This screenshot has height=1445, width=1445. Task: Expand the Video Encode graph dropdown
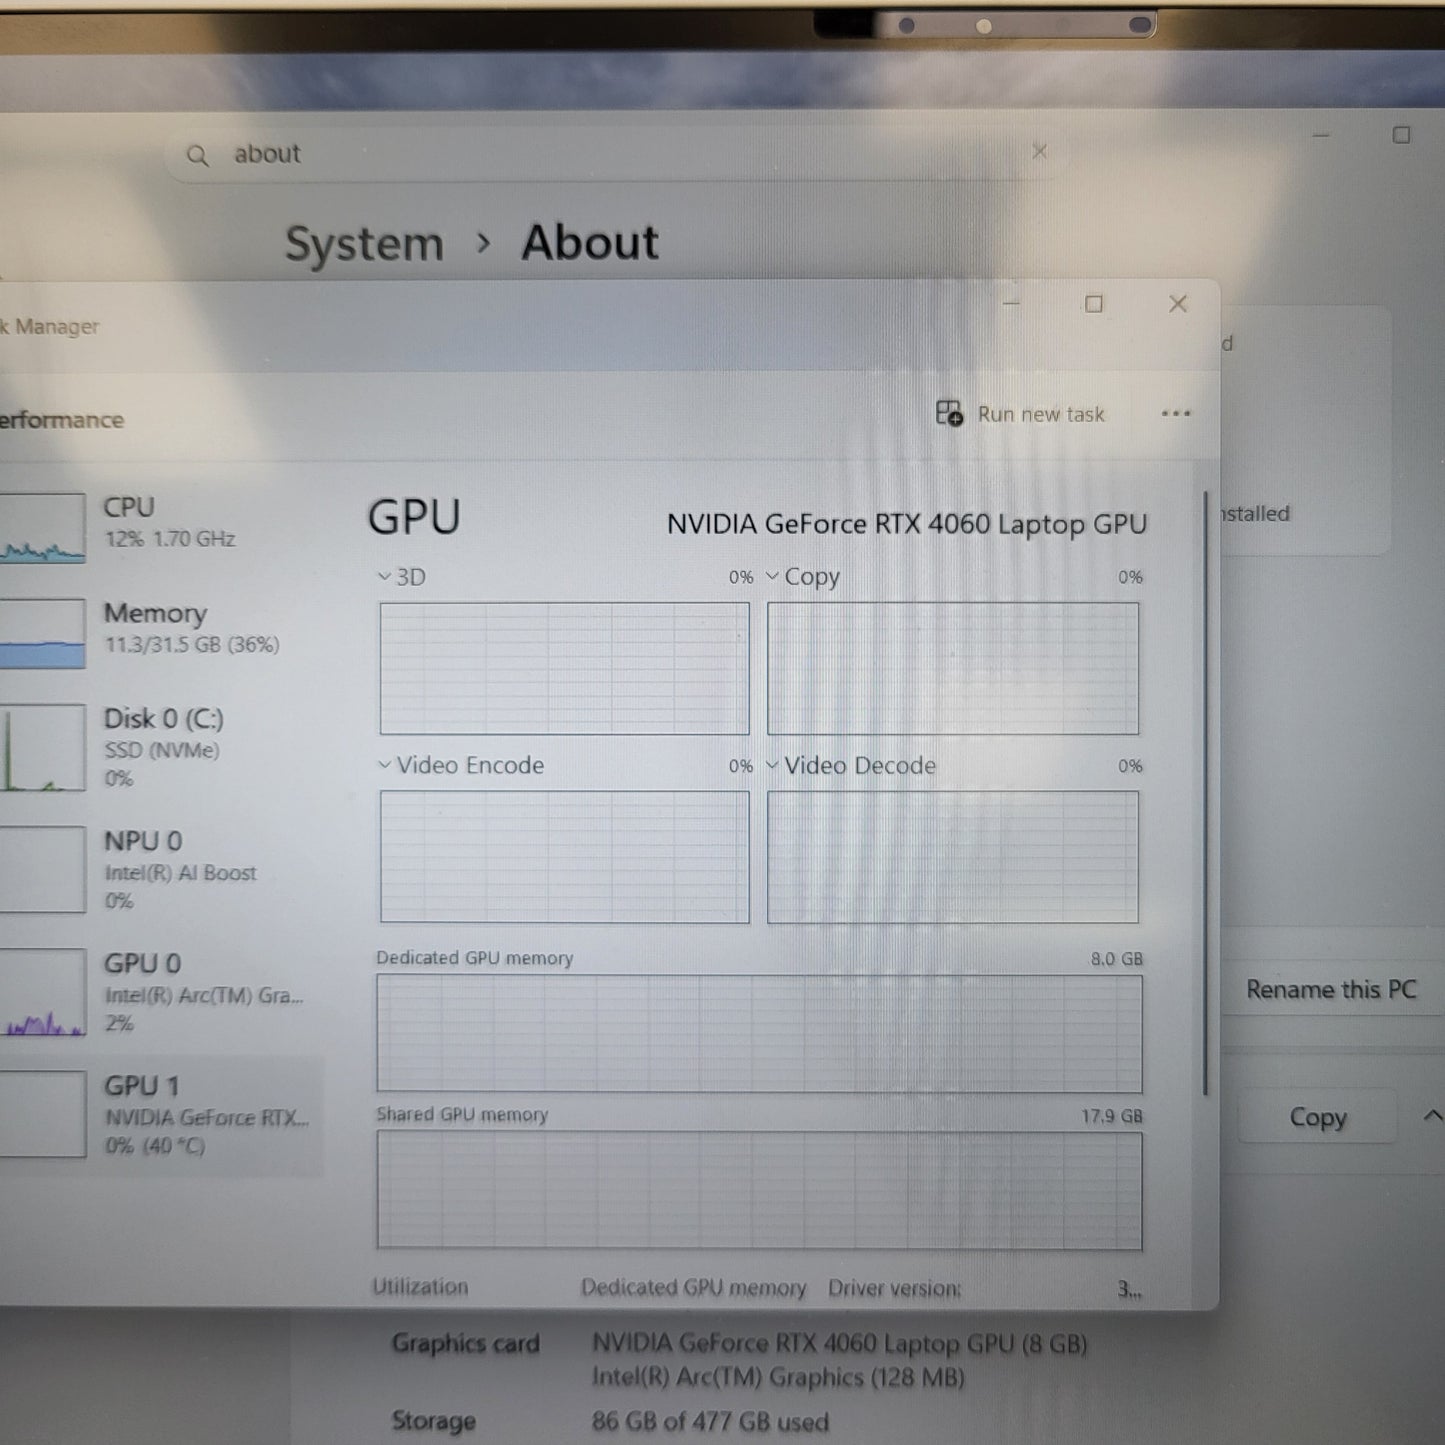384,765
